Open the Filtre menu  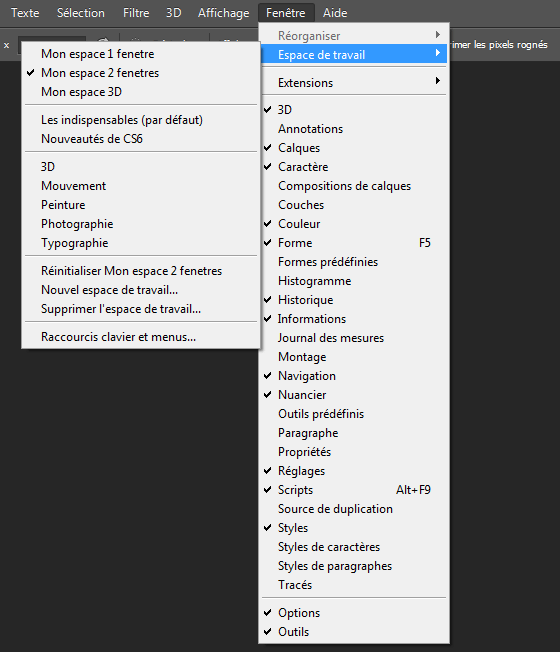[x=136, y=13]
